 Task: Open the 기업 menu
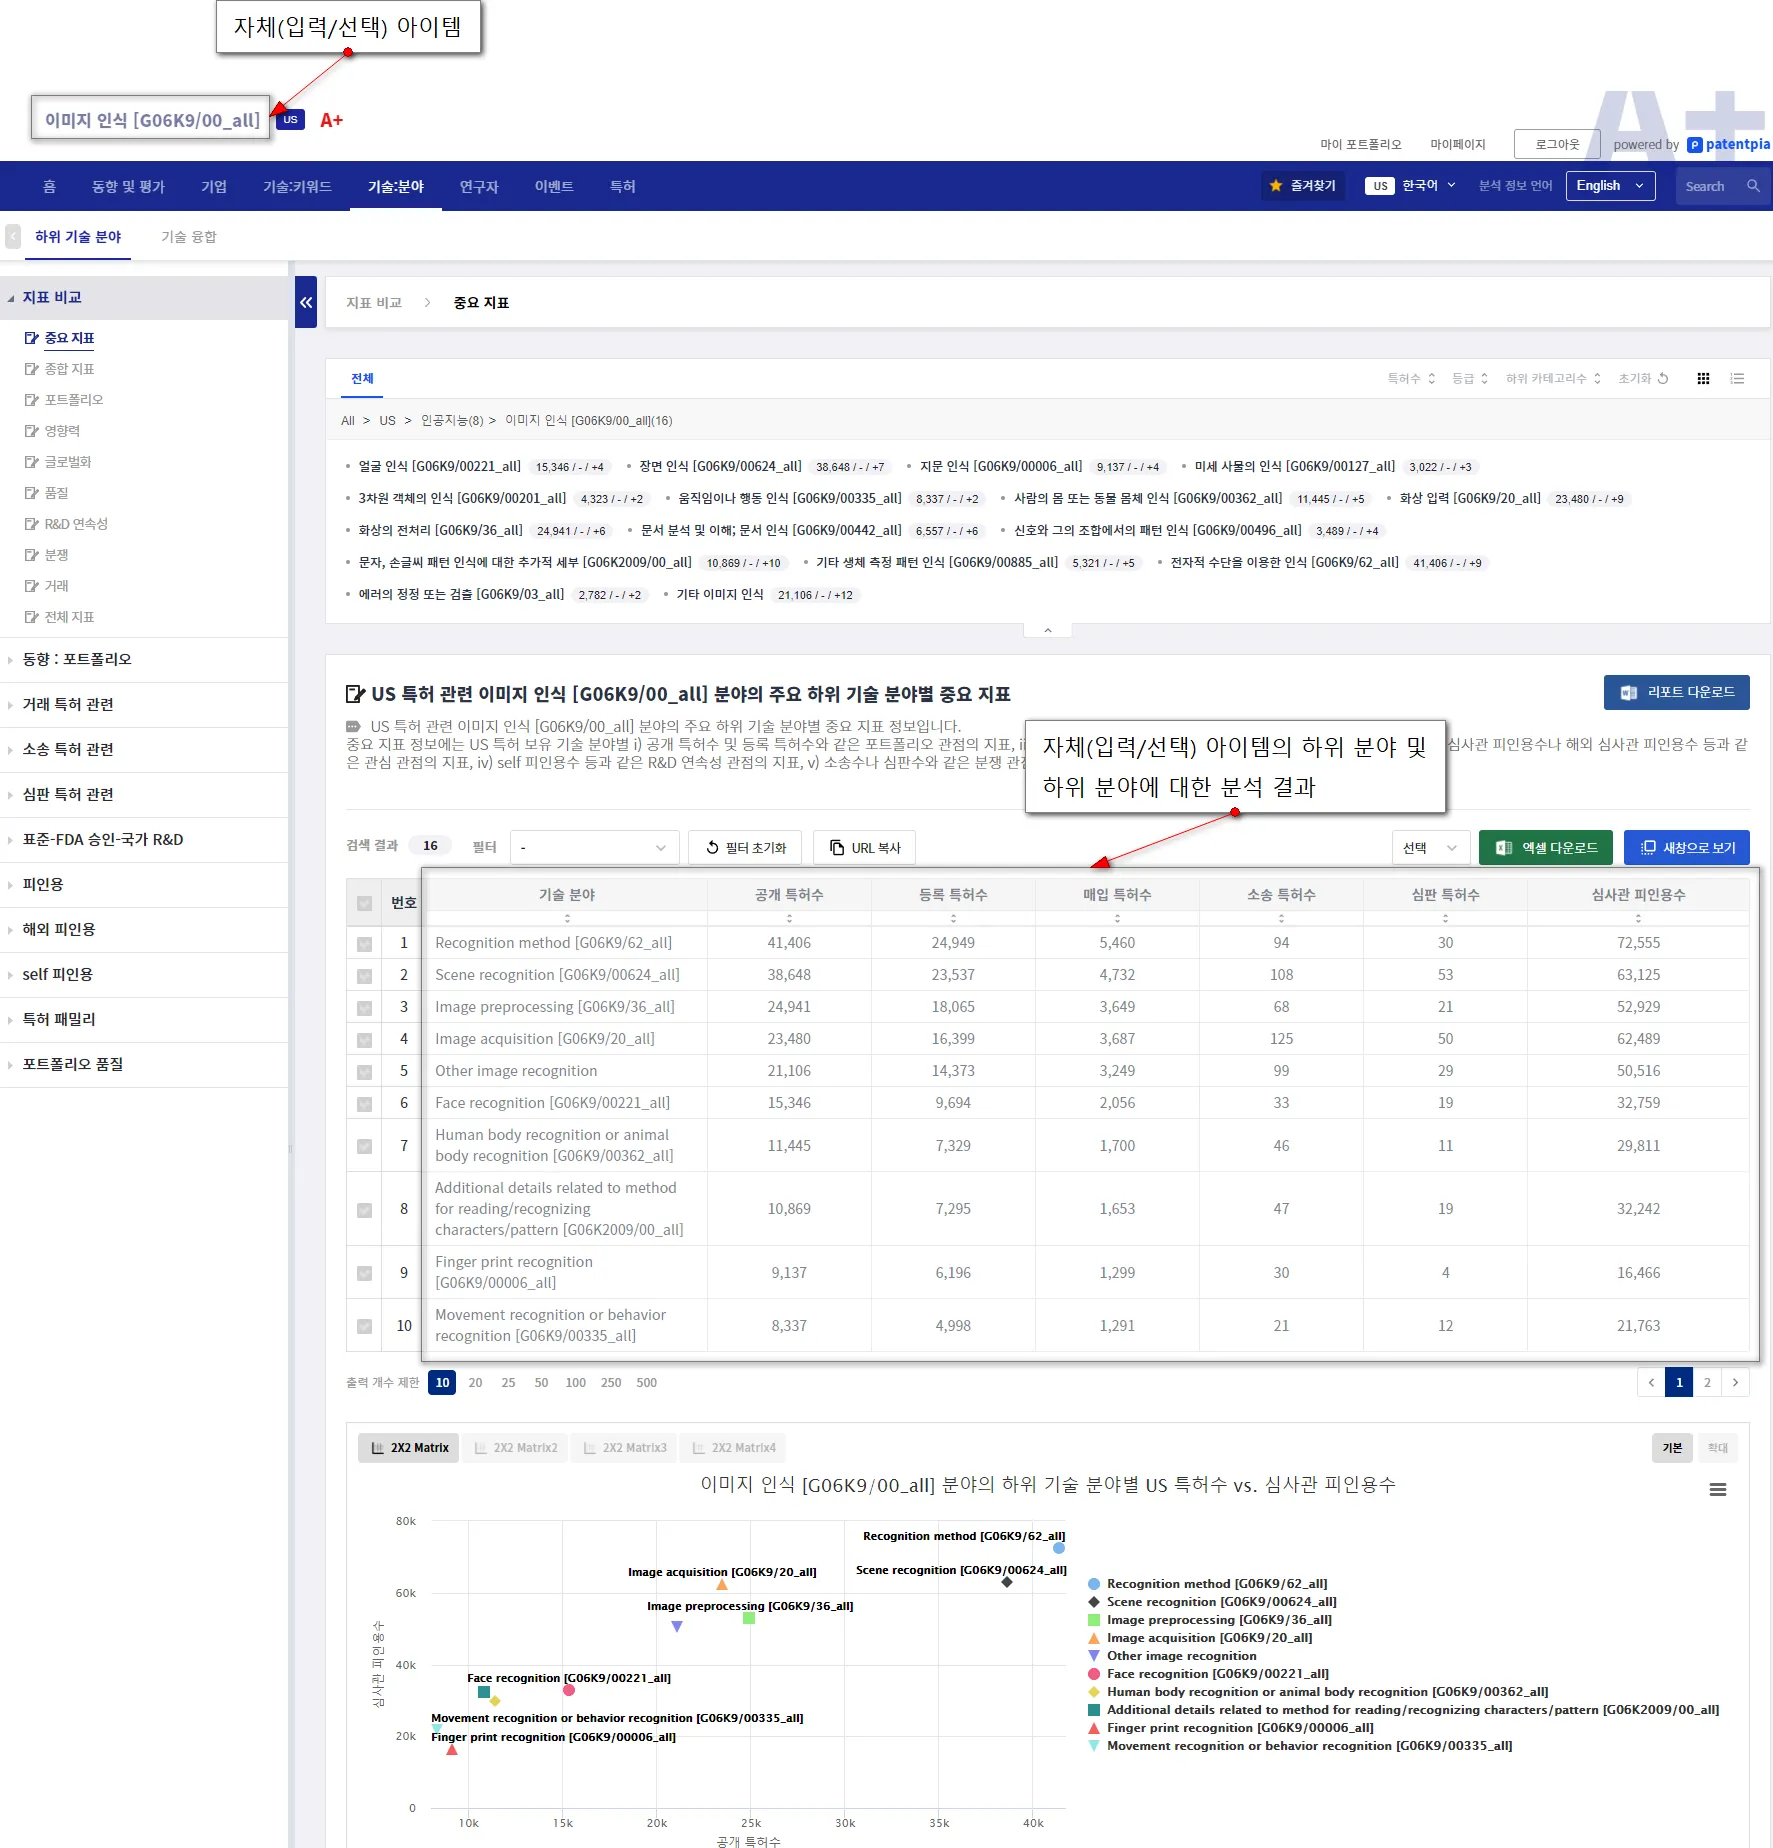tap(214, 186)
